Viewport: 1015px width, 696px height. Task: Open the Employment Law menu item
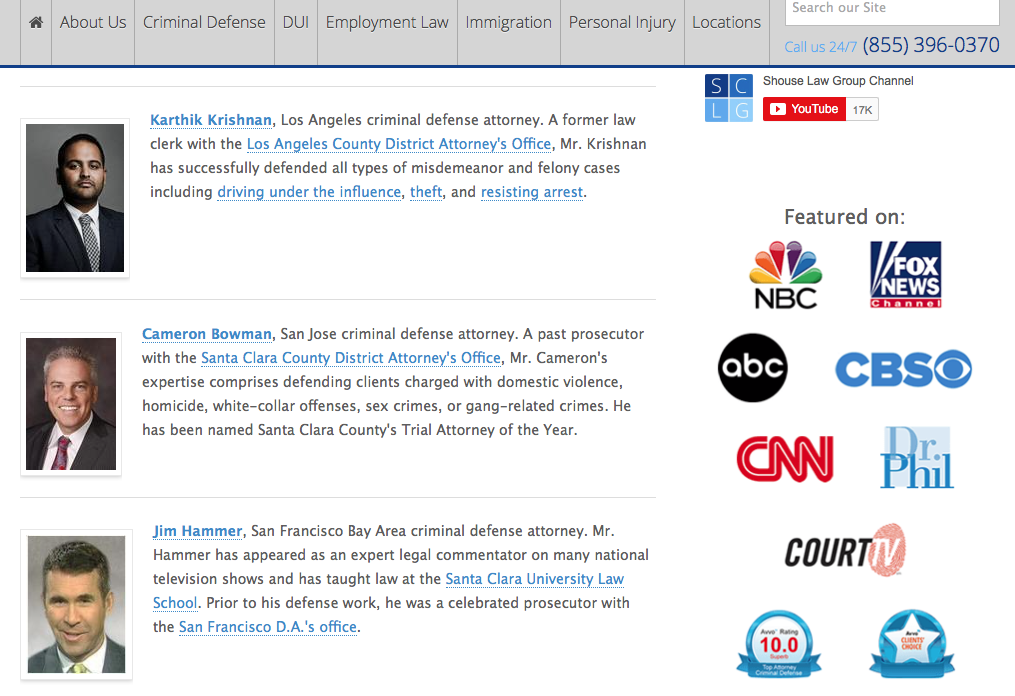(x=387, y=23)
